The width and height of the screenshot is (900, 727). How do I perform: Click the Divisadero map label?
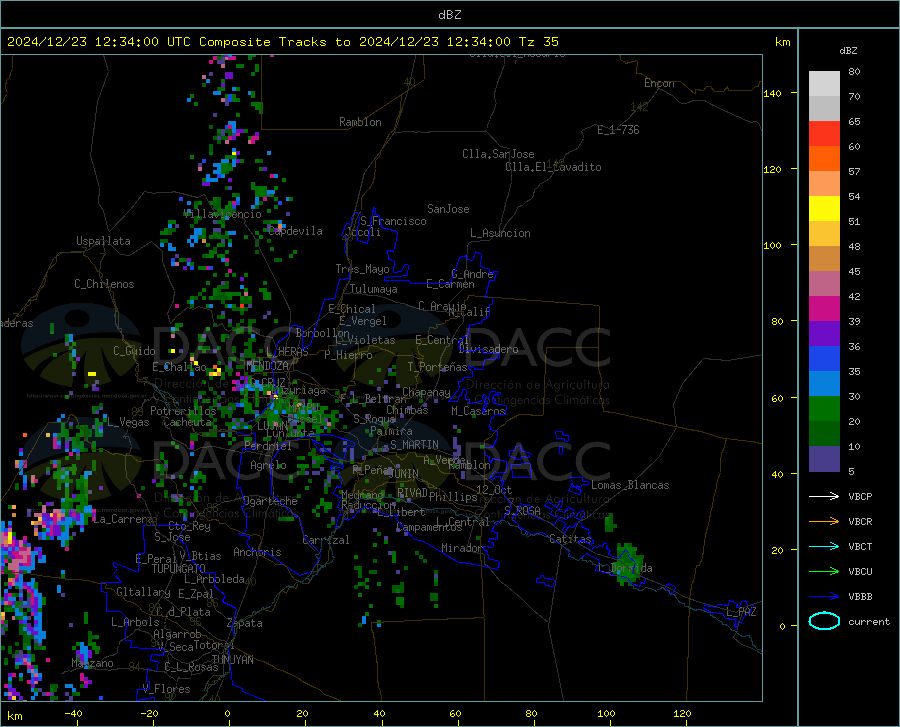488,349
